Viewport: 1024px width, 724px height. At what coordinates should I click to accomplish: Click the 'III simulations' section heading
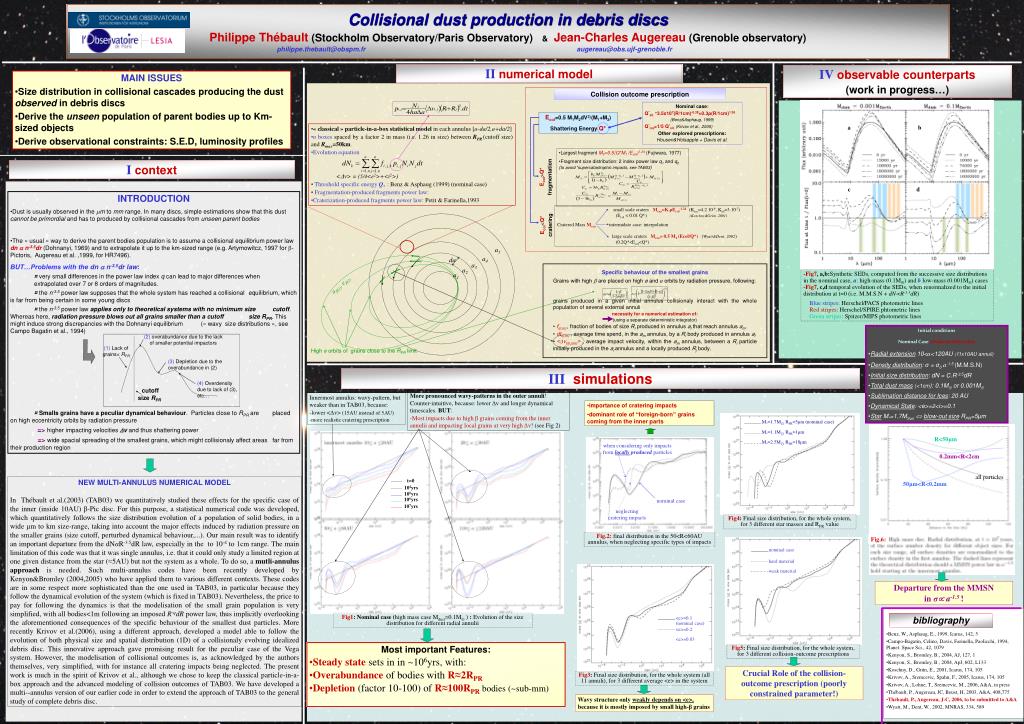pos(600,379)
